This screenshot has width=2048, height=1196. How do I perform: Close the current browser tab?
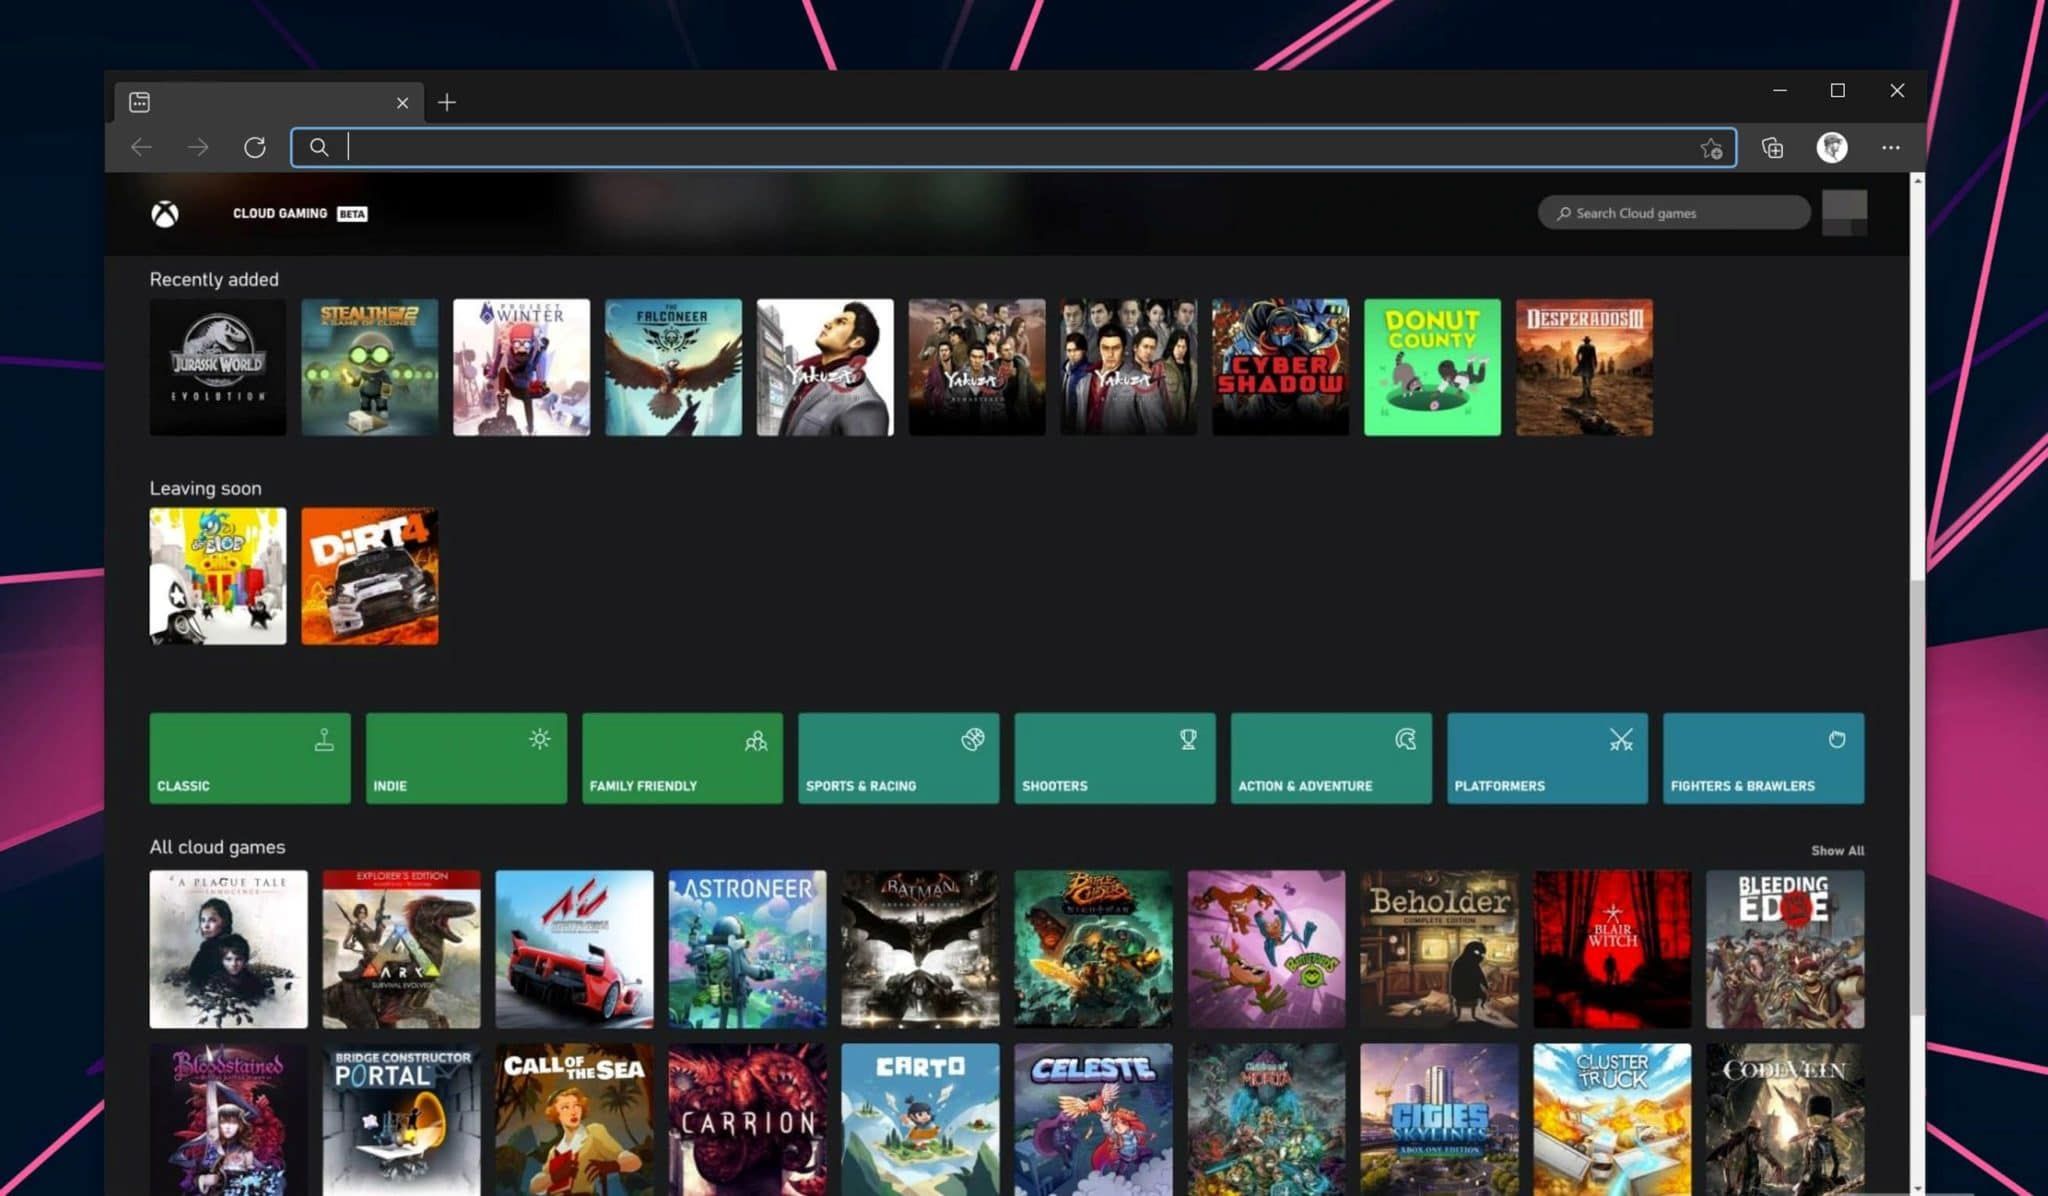(x=402, y=102)
